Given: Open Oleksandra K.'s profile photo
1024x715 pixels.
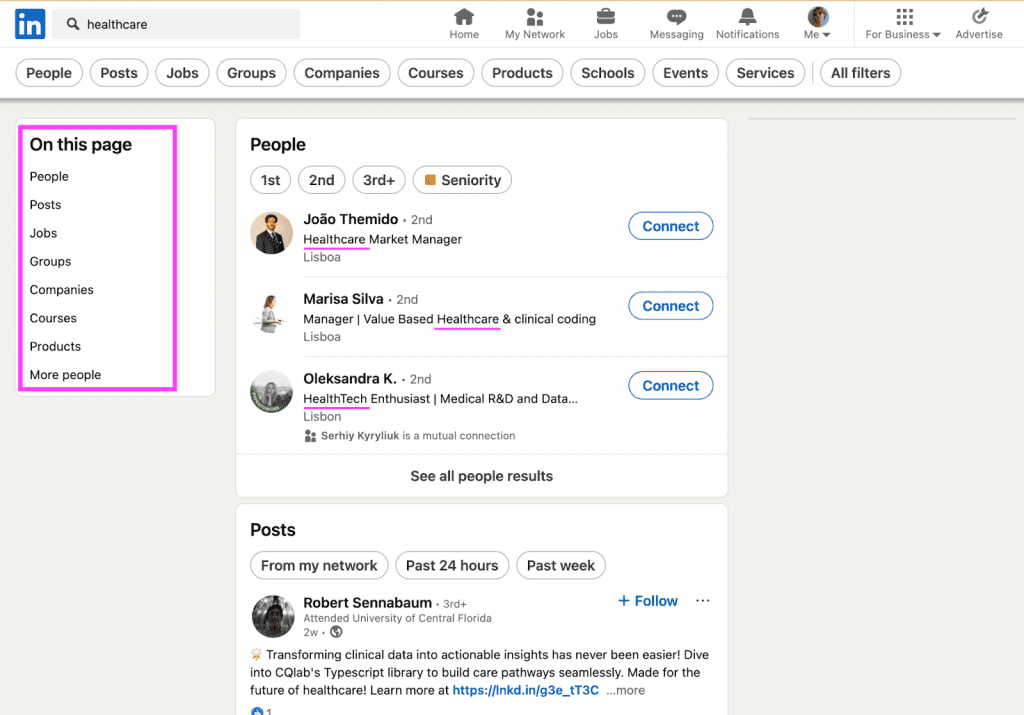Looking at the screenshot, I should (272, 392).
